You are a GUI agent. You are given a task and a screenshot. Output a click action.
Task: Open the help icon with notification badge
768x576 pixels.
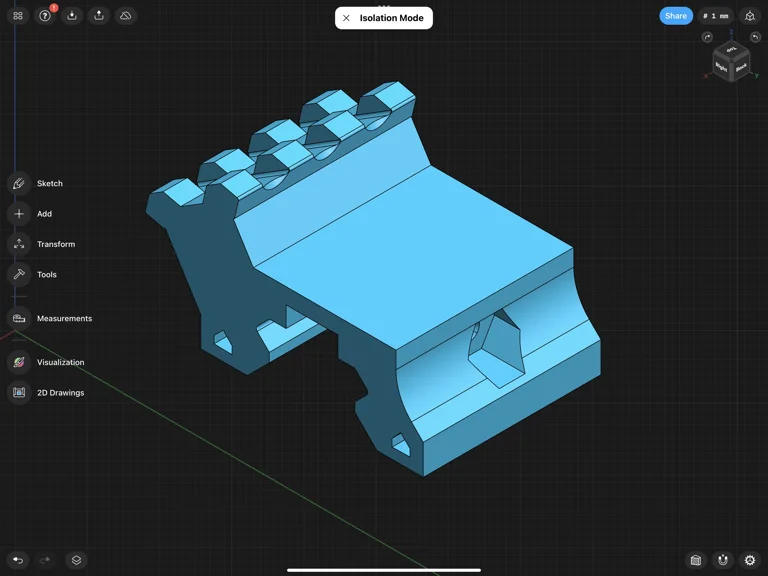45,16
